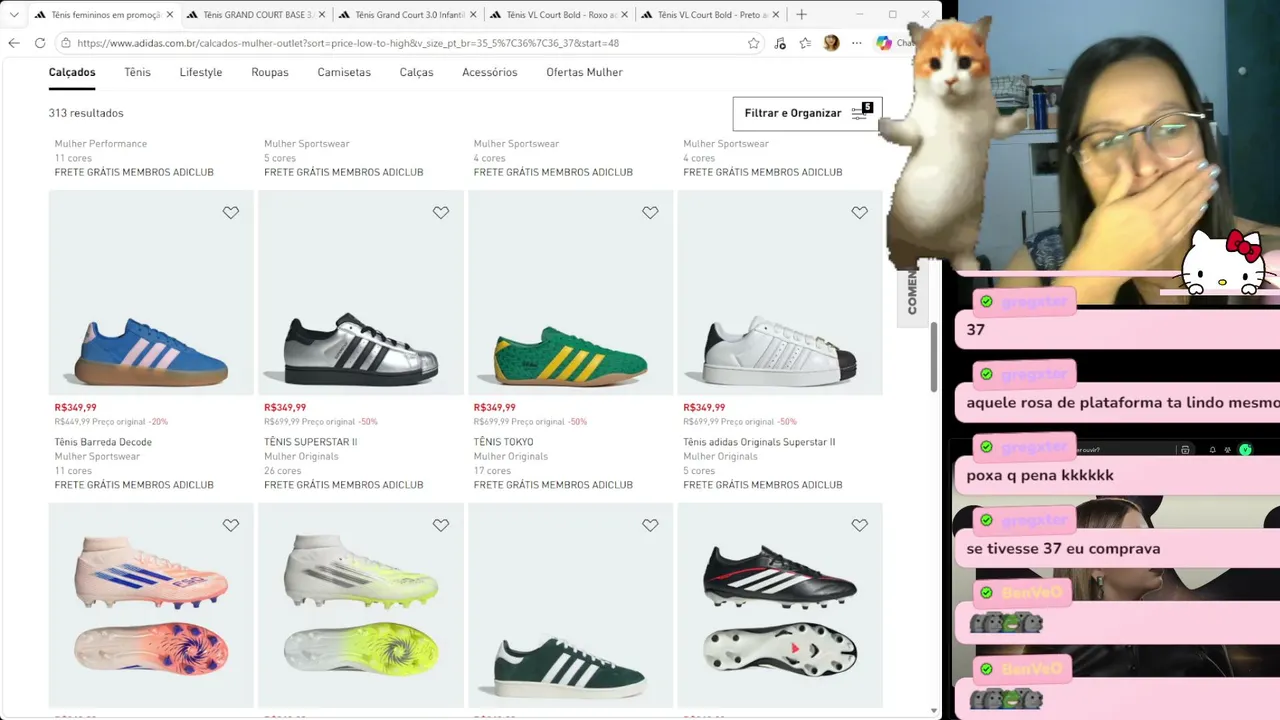
Task: Click the black soccer cleat image
Action: 780,605
